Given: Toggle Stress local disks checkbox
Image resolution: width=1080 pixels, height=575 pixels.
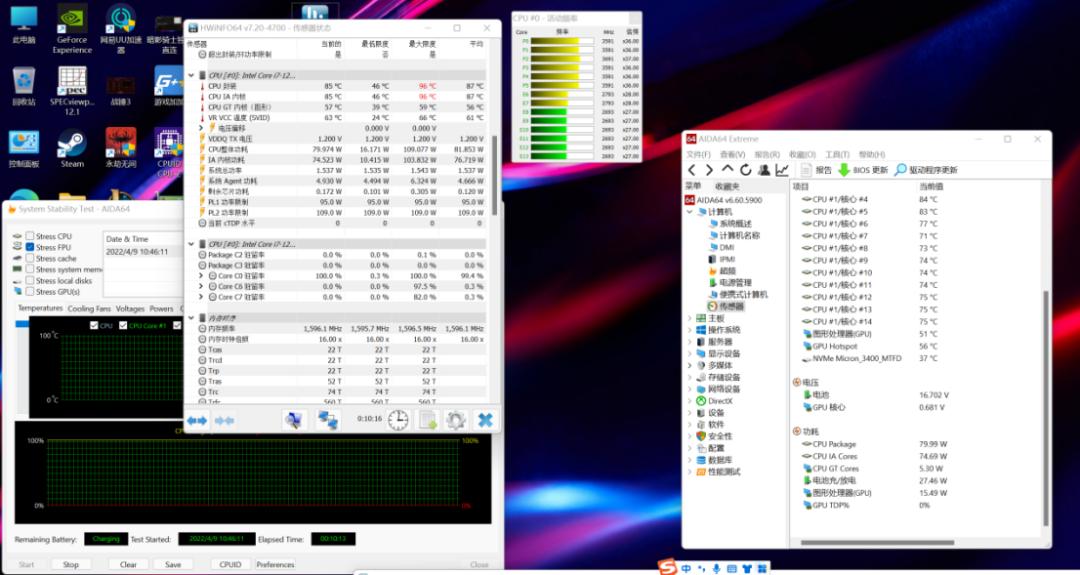Looking at the screenshot, I should click(30, 281).
